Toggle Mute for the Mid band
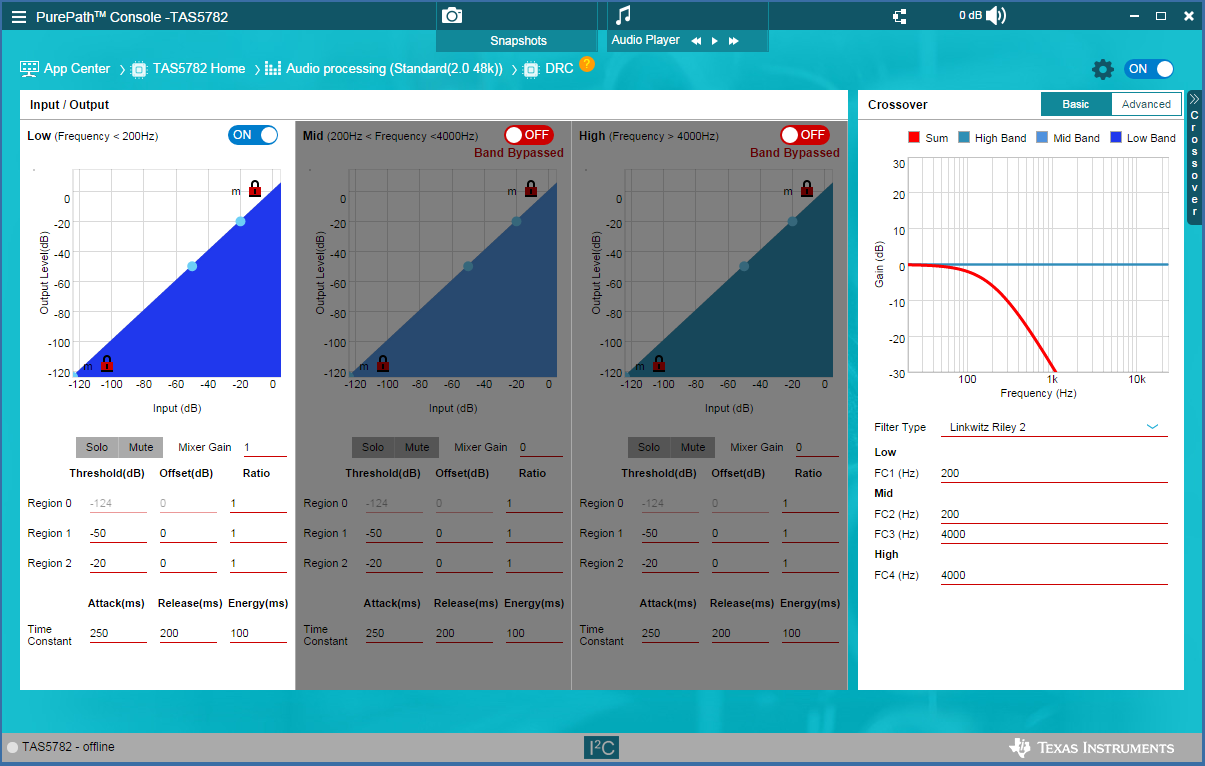The image size is (1205, 766). click(417, 447)
